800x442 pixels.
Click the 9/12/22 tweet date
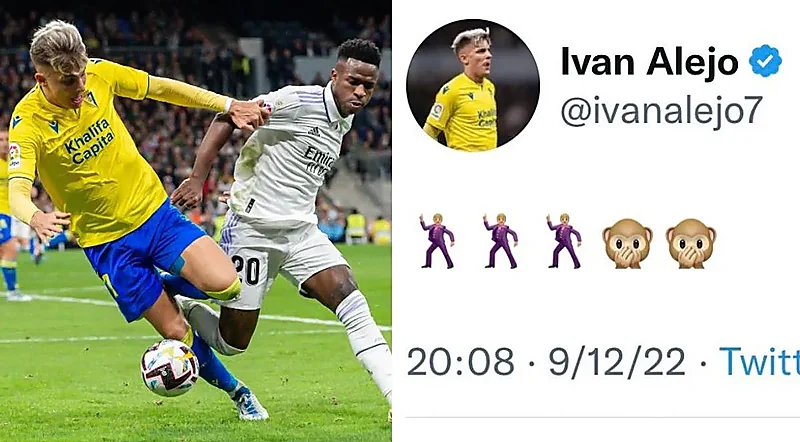[617, 362]
